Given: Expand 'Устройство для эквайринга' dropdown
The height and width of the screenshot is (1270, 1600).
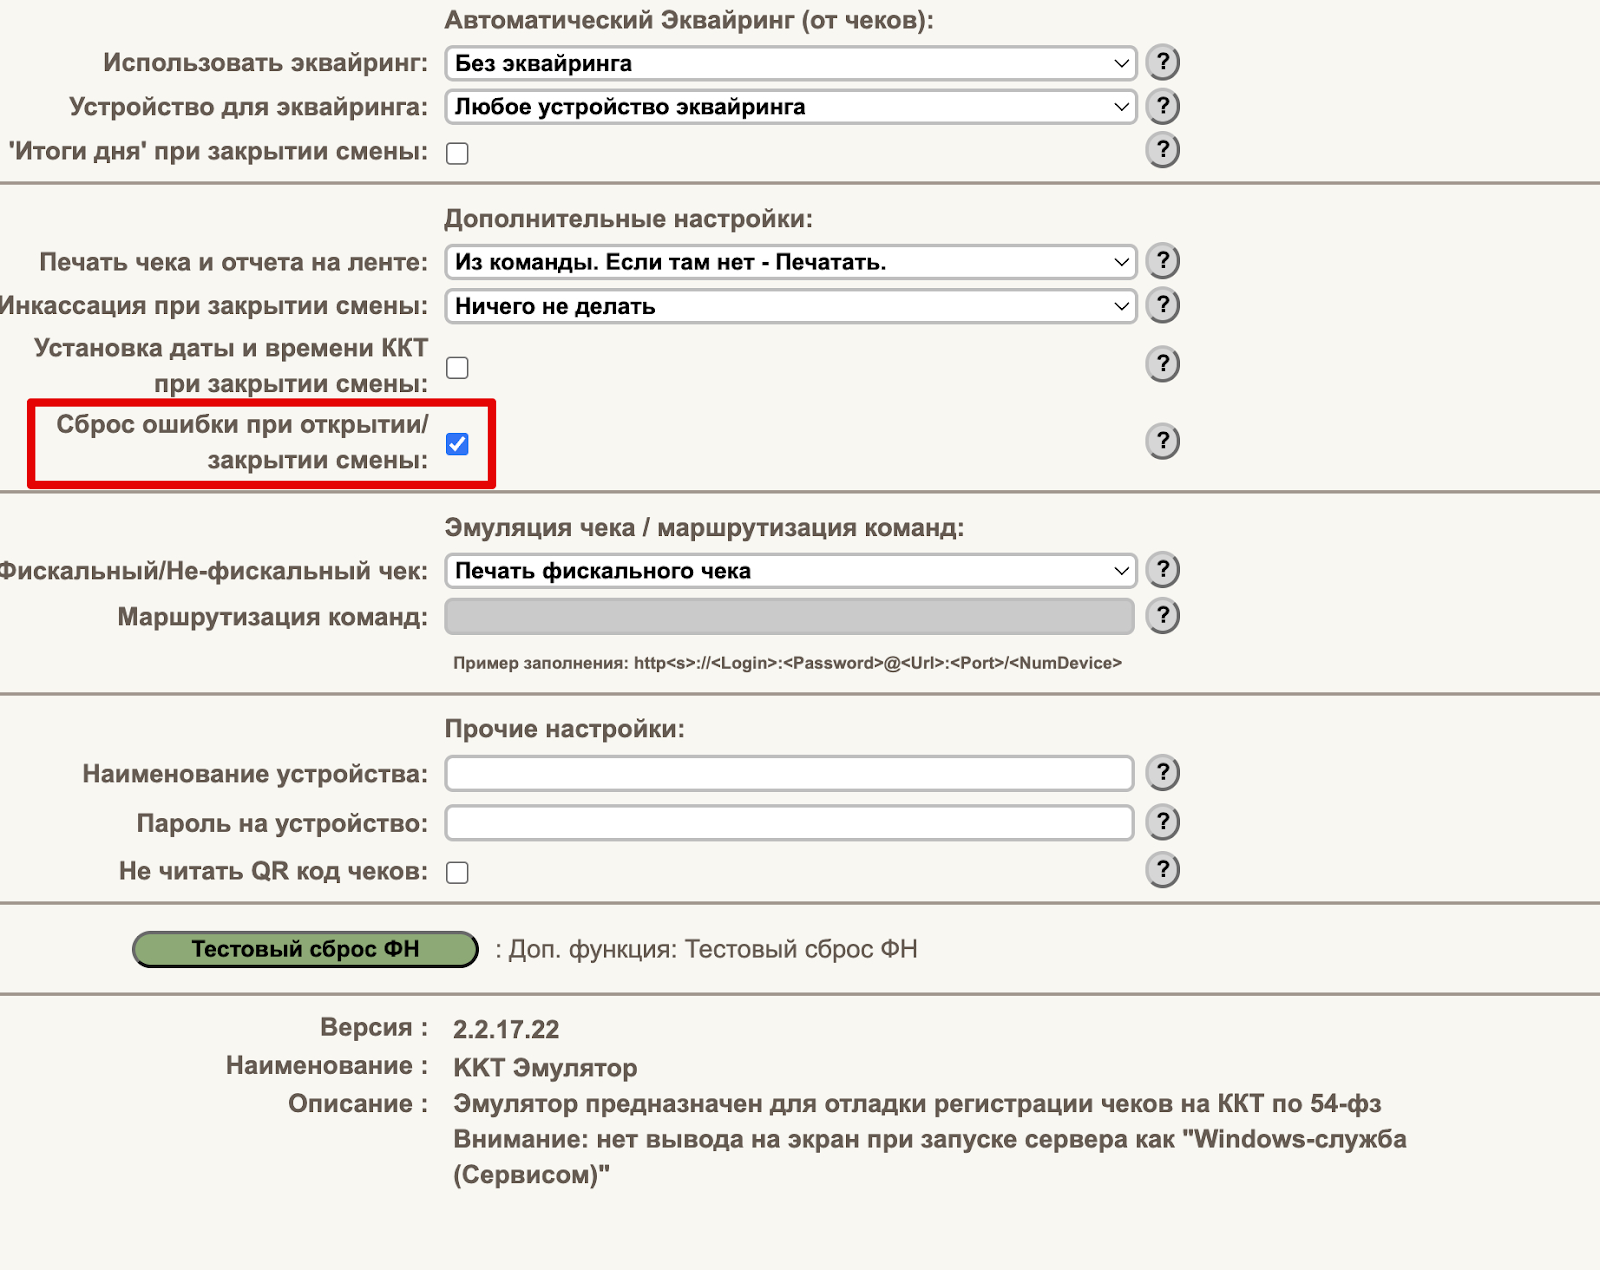Looking at the screenshot, I should 790,107.
